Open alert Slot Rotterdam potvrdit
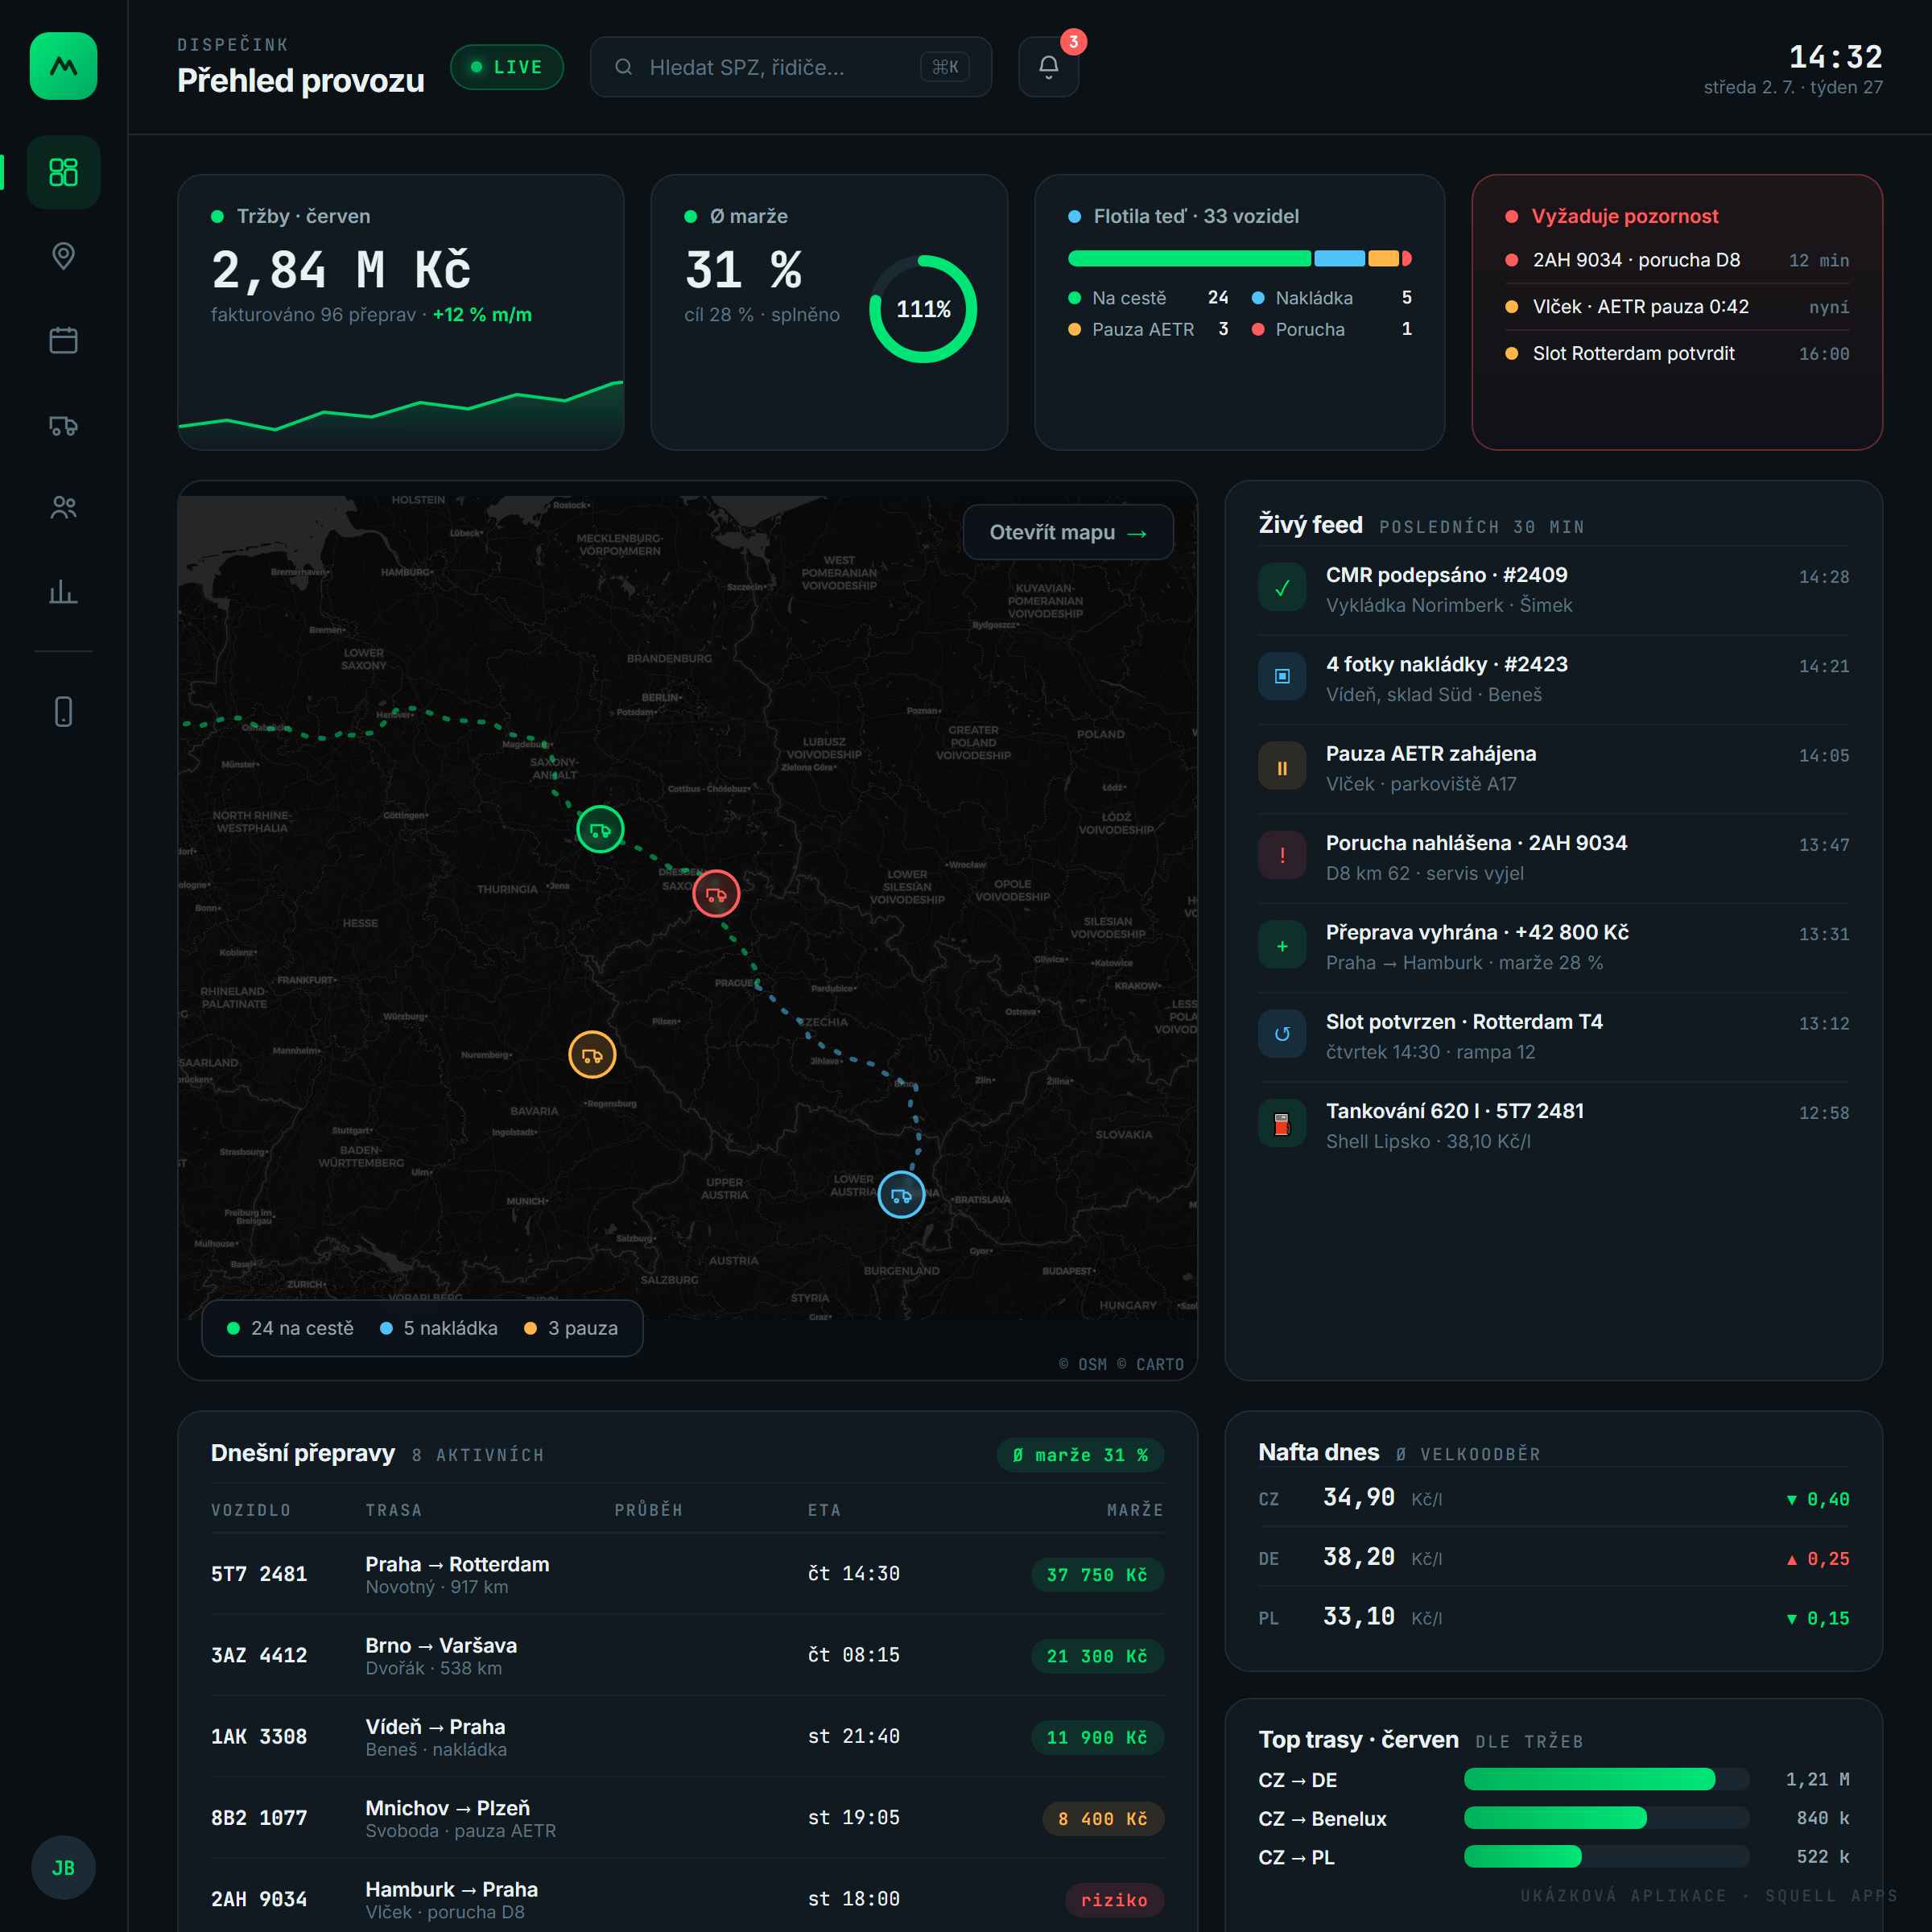 (x=1677, y=353)
